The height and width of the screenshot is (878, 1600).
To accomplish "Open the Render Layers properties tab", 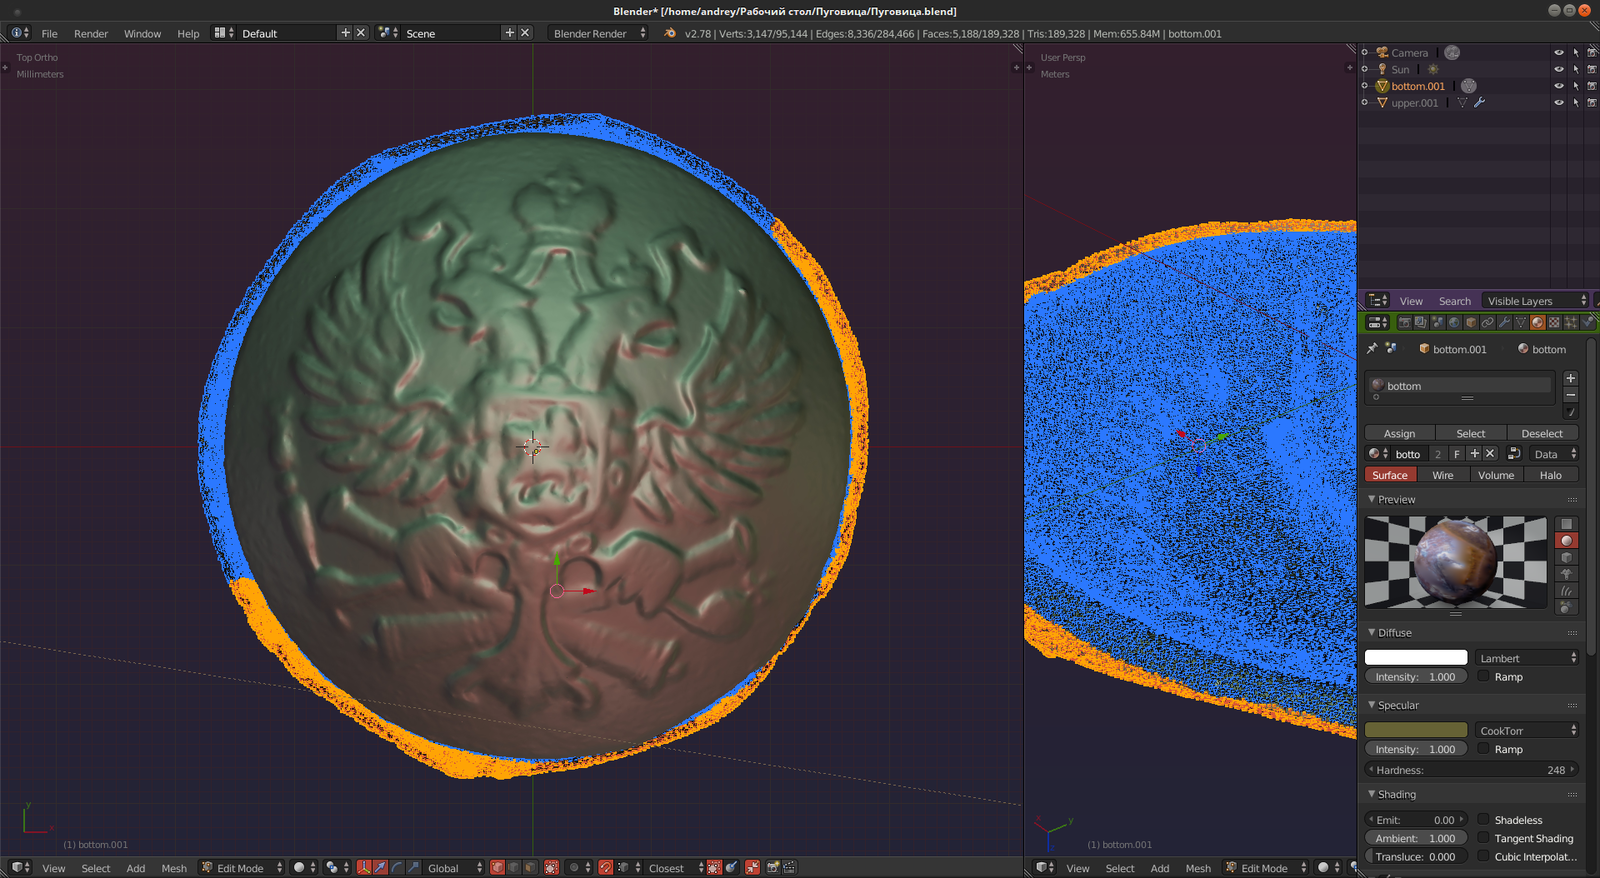I will tap(1421, 322).
